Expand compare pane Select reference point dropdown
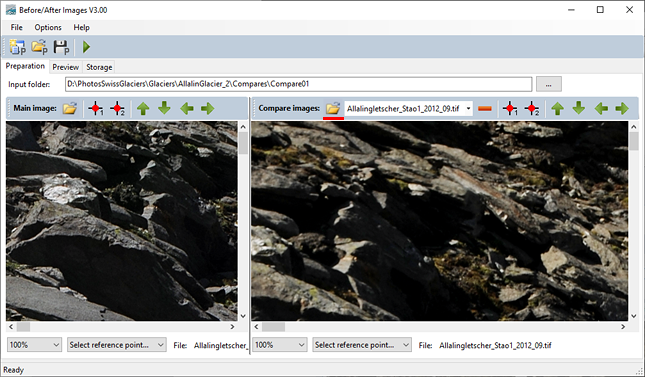The height and width of the screenshot is (377, 645). point(362,345)
